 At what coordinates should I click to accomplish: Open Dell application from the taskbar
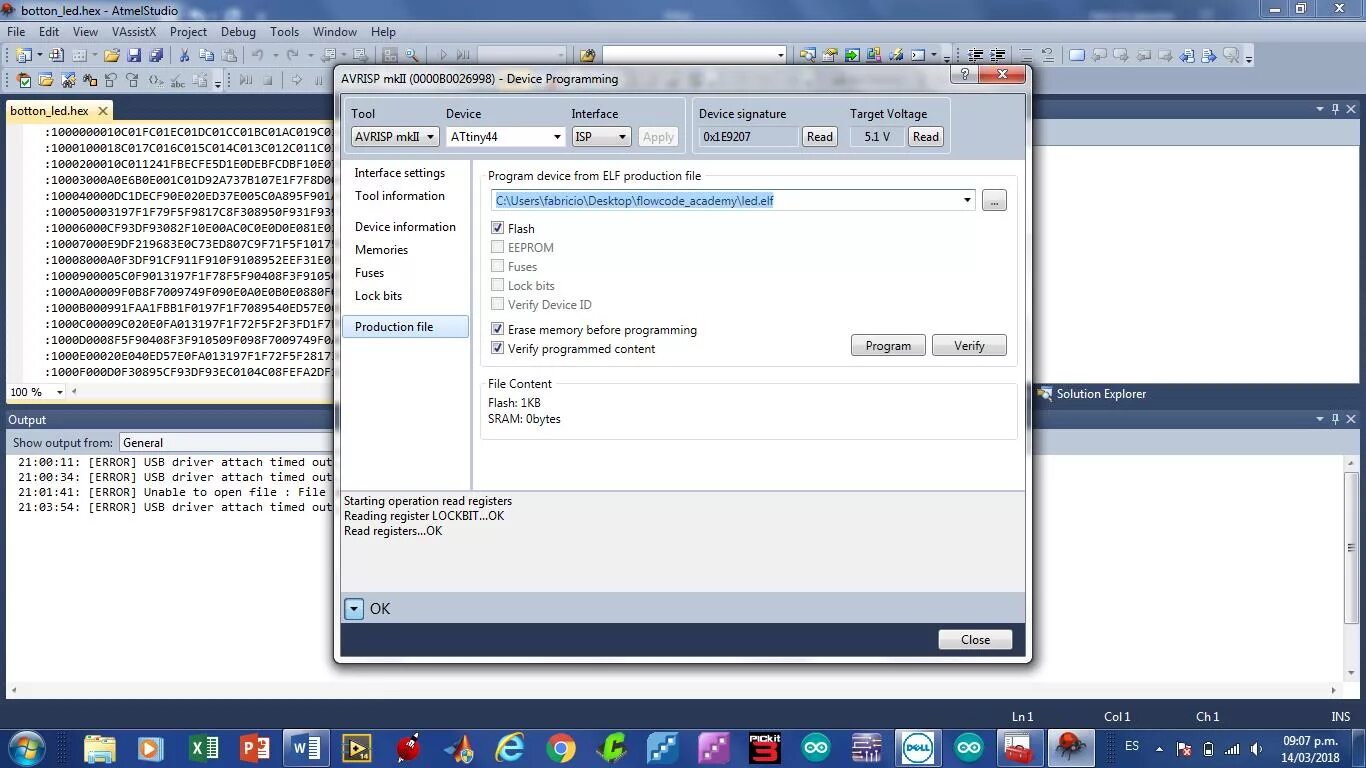click(918, 748)
